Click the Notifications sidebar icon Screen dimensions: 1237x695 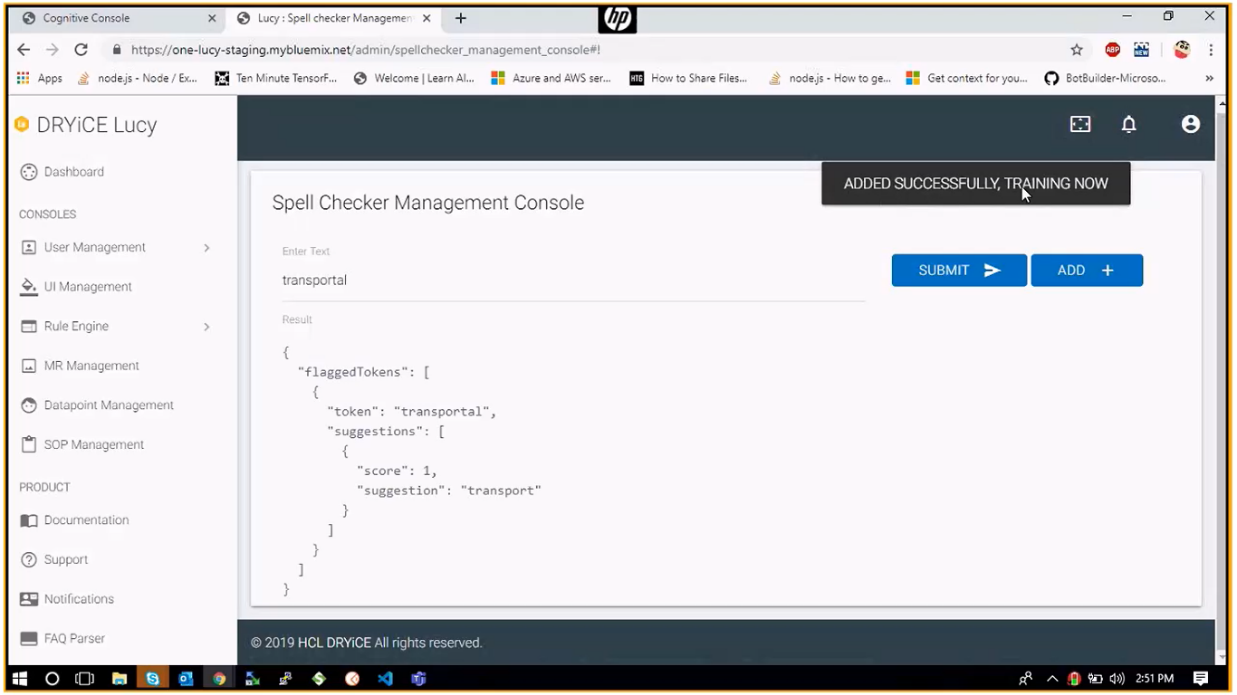29,599
